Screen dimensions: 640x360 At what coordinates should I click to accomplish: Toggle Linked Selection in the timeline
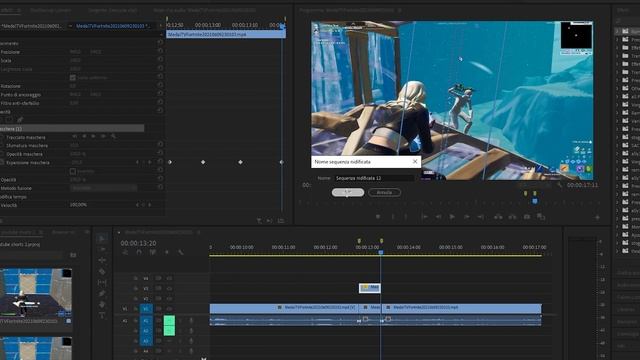tap(153, 253)
